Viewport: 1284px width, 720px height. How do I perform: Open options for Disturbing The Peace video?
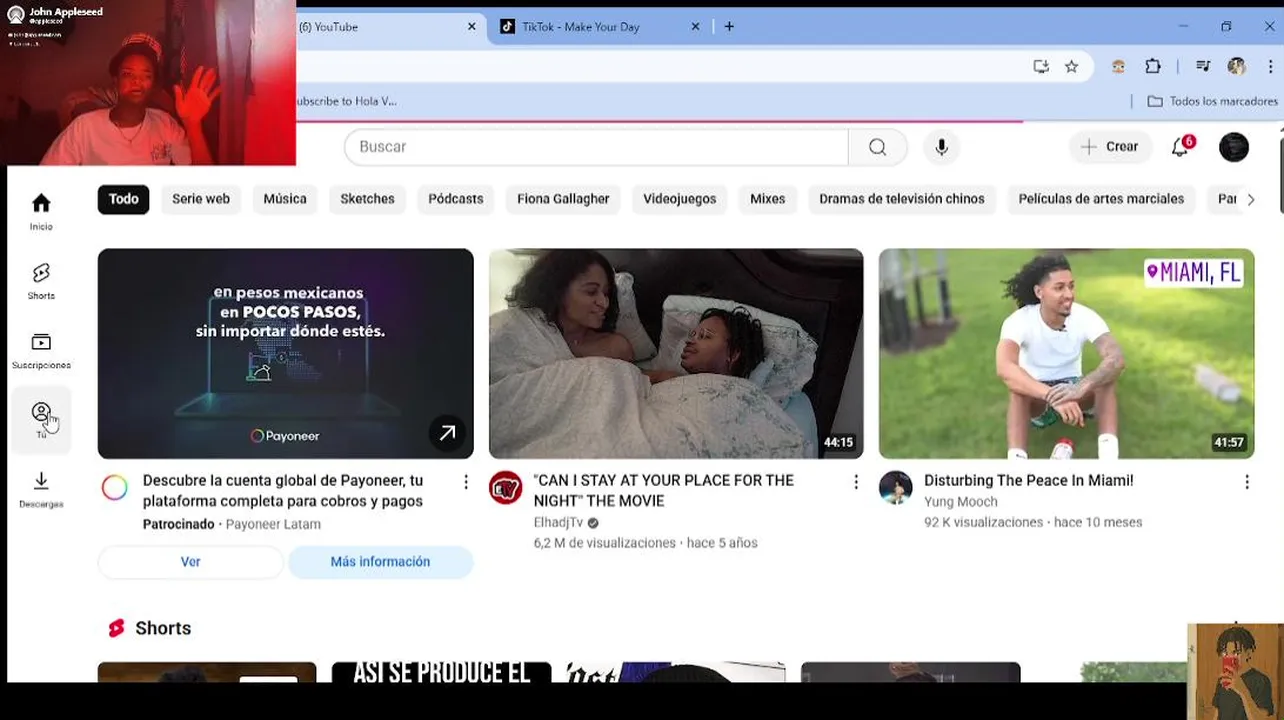[x=1247, y=482]
